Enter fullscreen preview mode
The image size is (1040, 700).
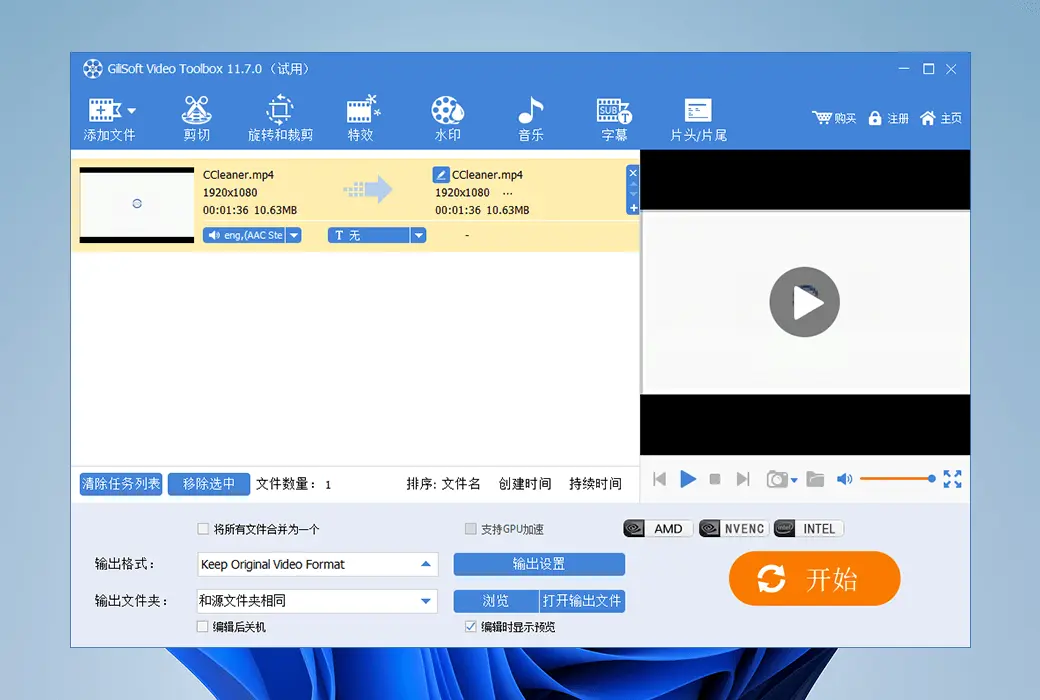pyautogui.click(x=952, y=478)
